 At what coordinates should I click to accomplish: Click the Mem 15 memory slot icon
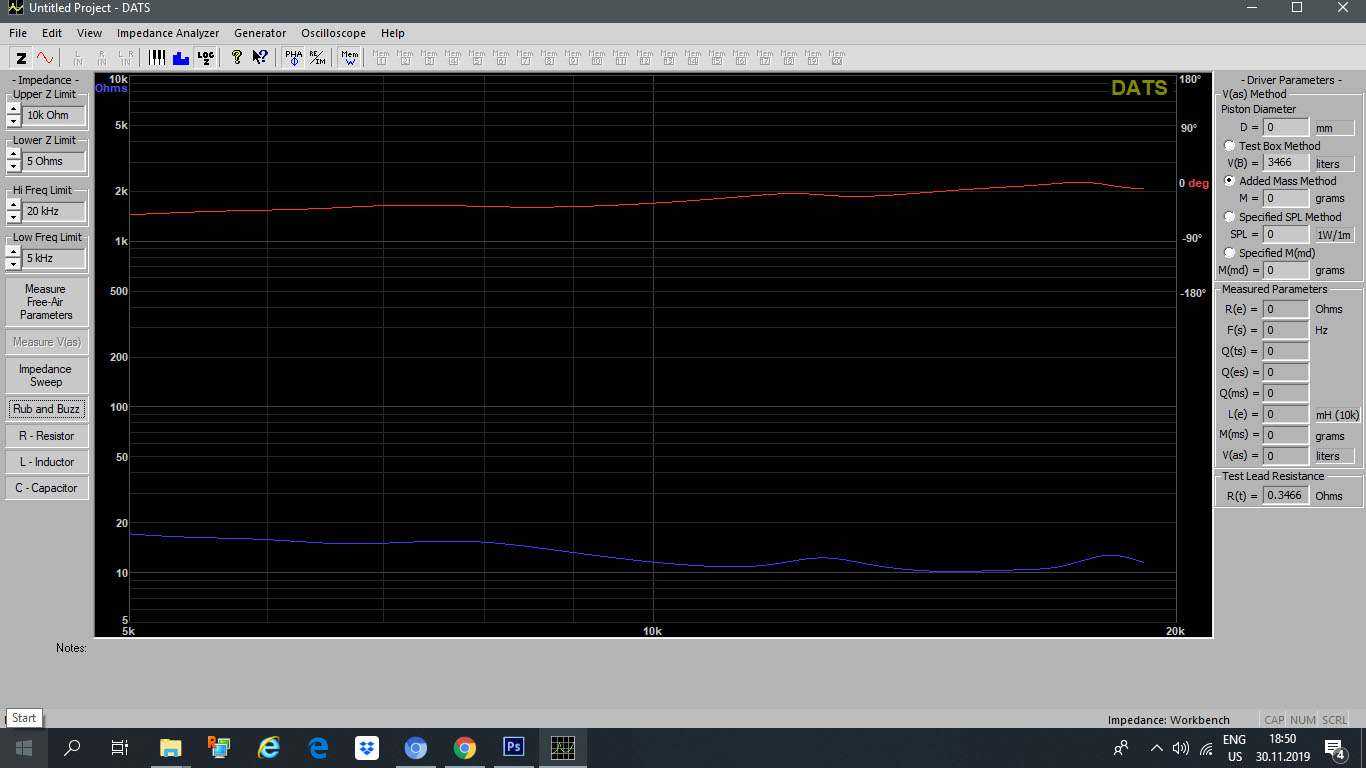tap(717, 58)
